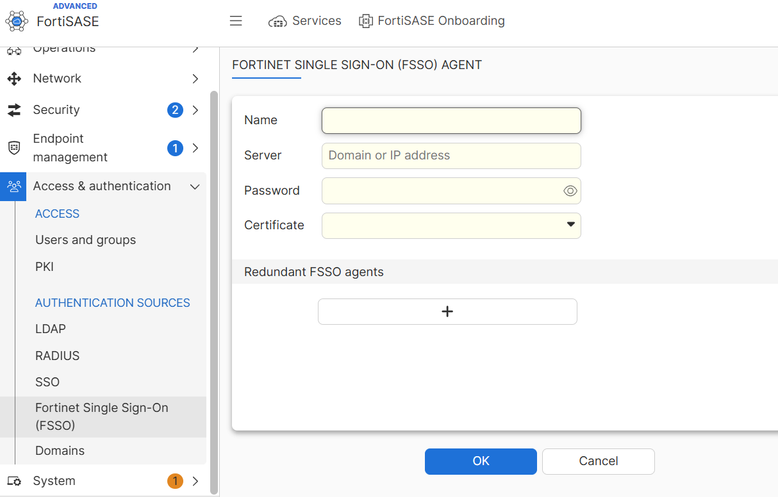The image size is (778, 497).
Task: Open the Services cloud icon
Action: (x=277, y=21)
